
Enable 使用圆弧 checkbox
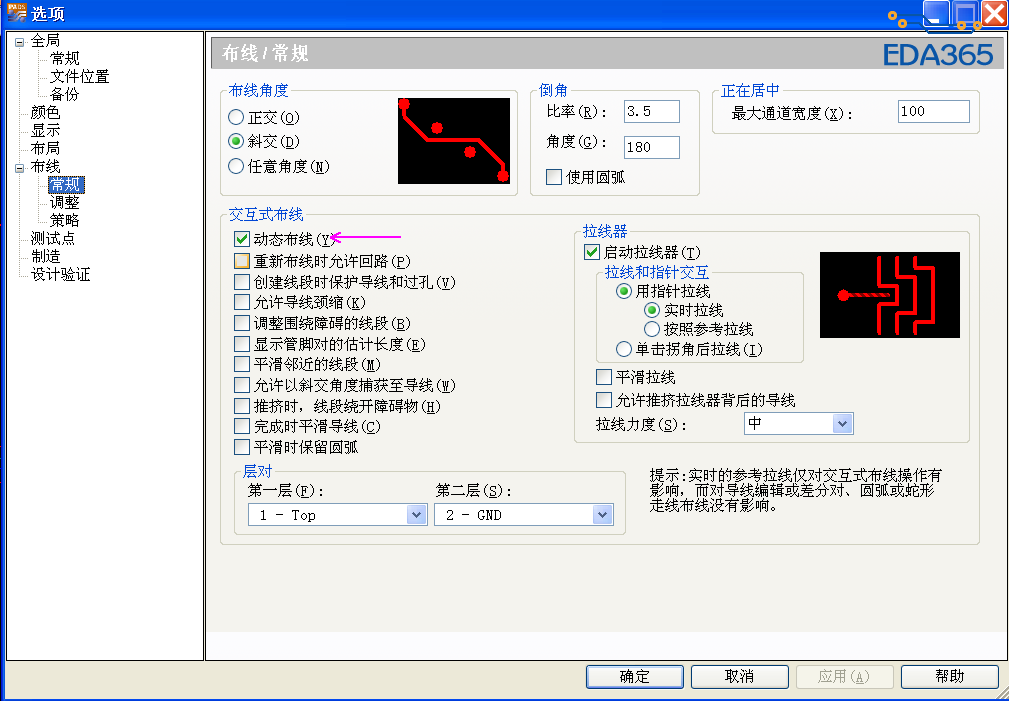point(554,177)
